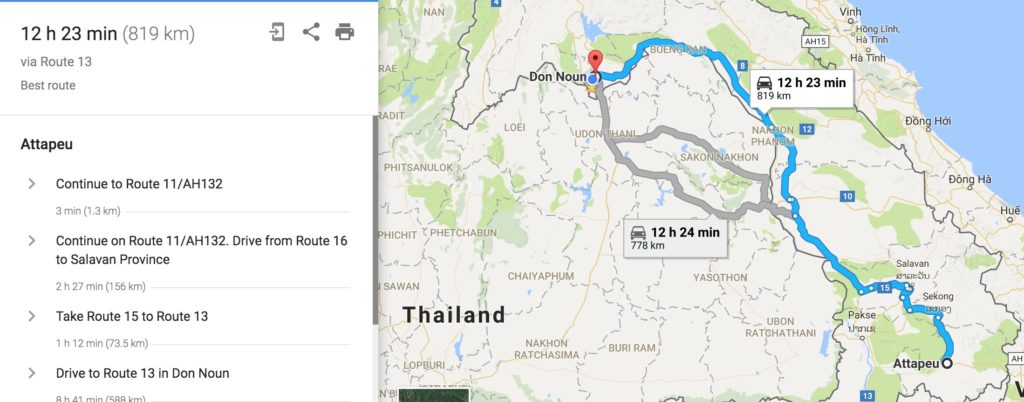The width and height of the screenshot is (1024, 402).
Task: Select the car icon in 12 h 24 min label
Action: coord(638,232)
